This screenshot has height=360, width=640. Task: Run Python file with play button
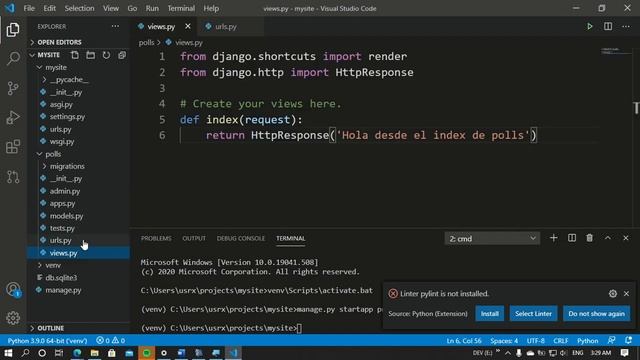(589, 27)
